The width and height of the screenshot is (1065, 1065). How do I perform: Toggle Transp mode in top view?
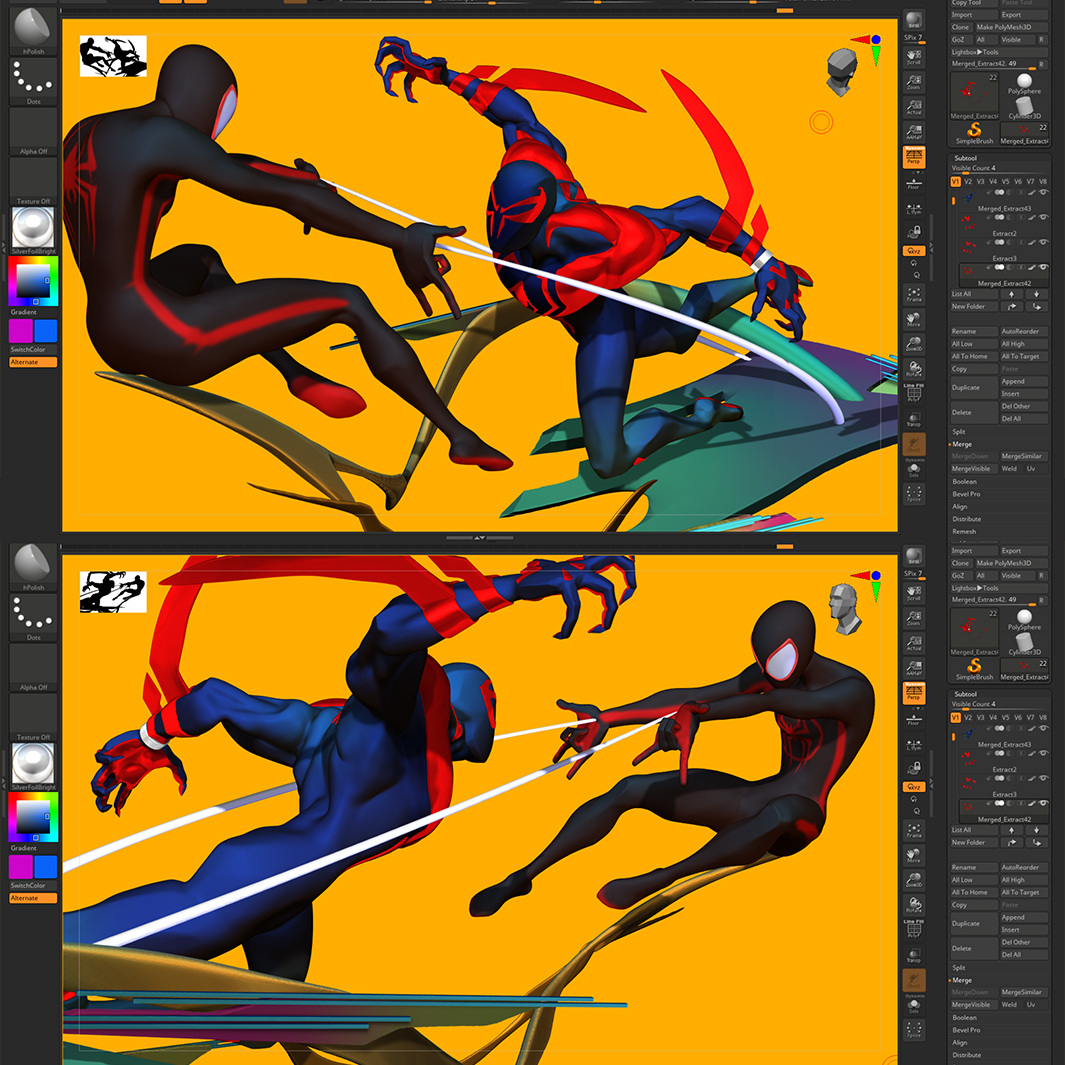914,419
